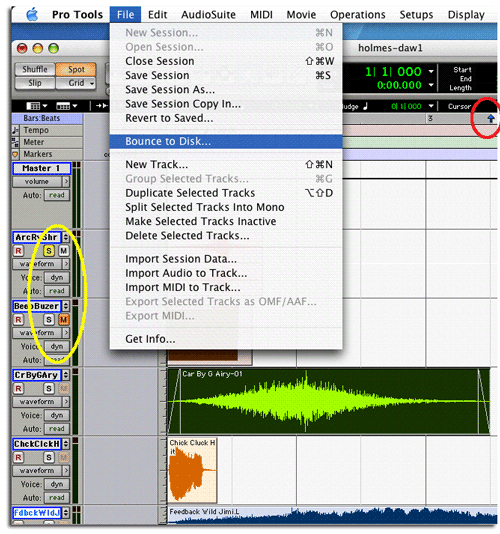The width and height of the screenshot is (500, 534).
Task: Select the Master 1 track name
Action: click(42, 169)
